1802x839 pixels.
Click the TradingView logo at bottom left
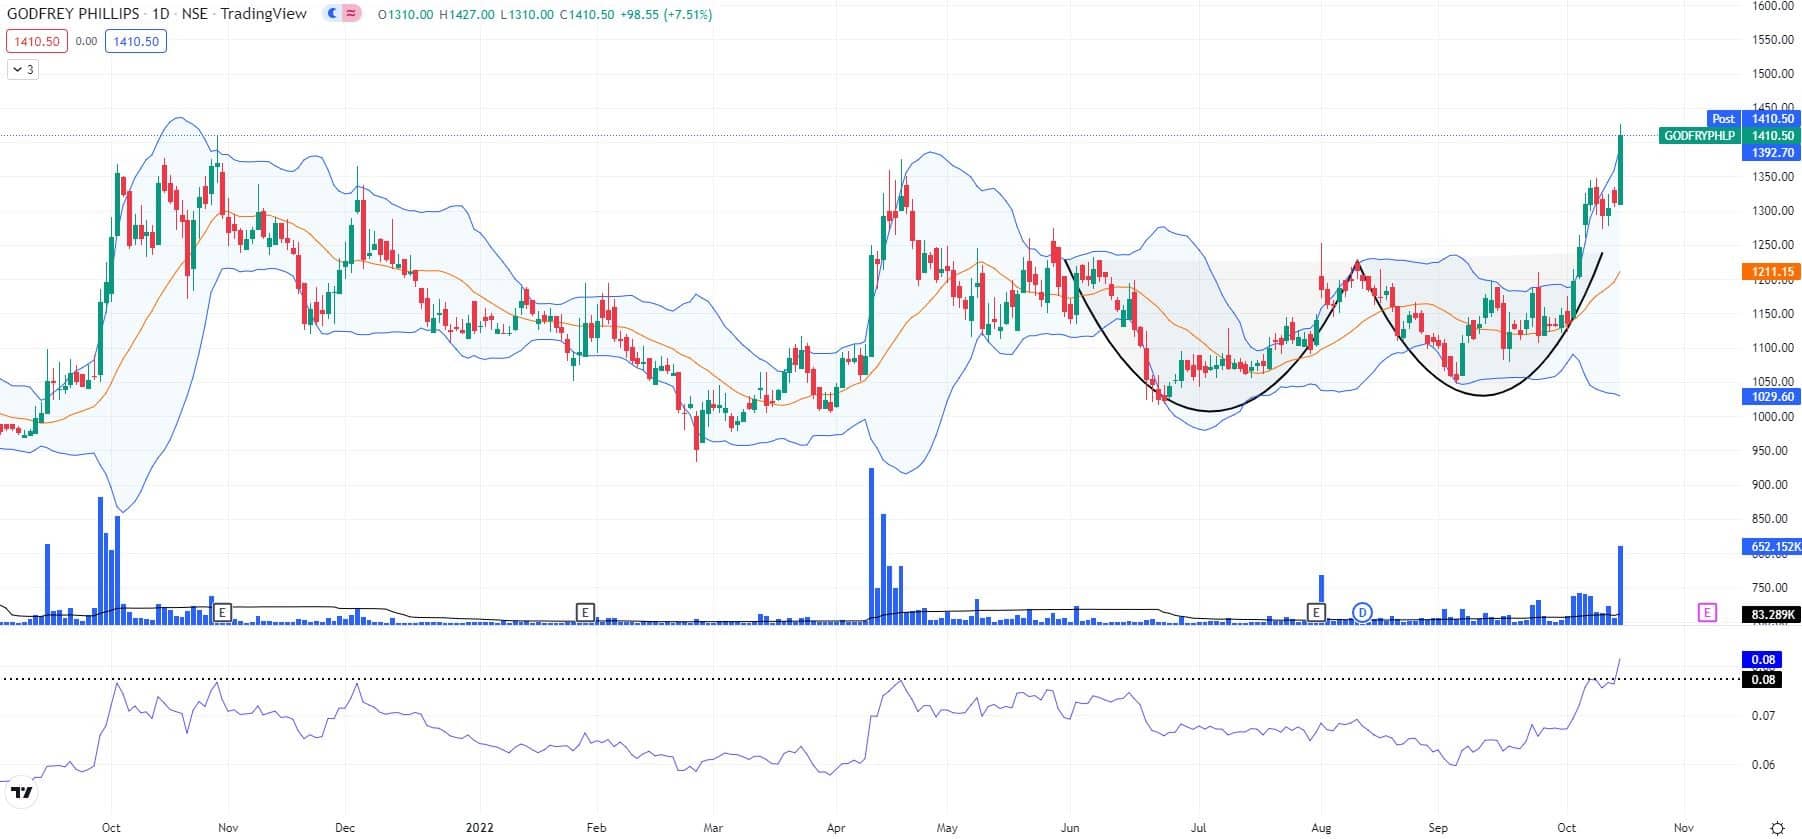(x=20, y=793)
